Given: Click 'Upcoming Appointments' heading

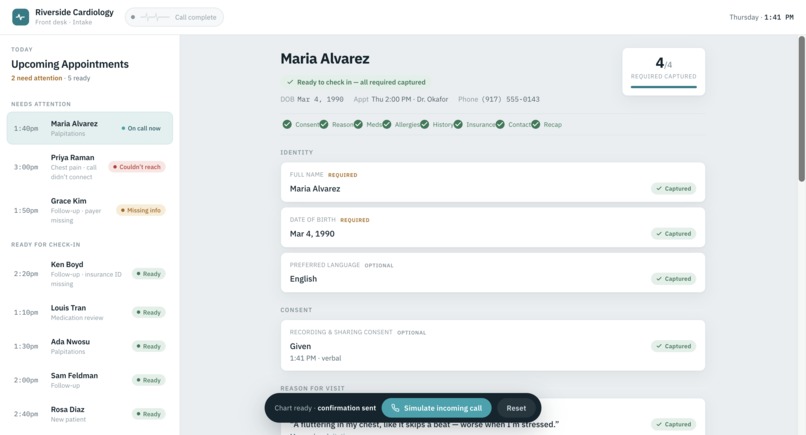Looking at the screenshot, I should coord(70,64).
